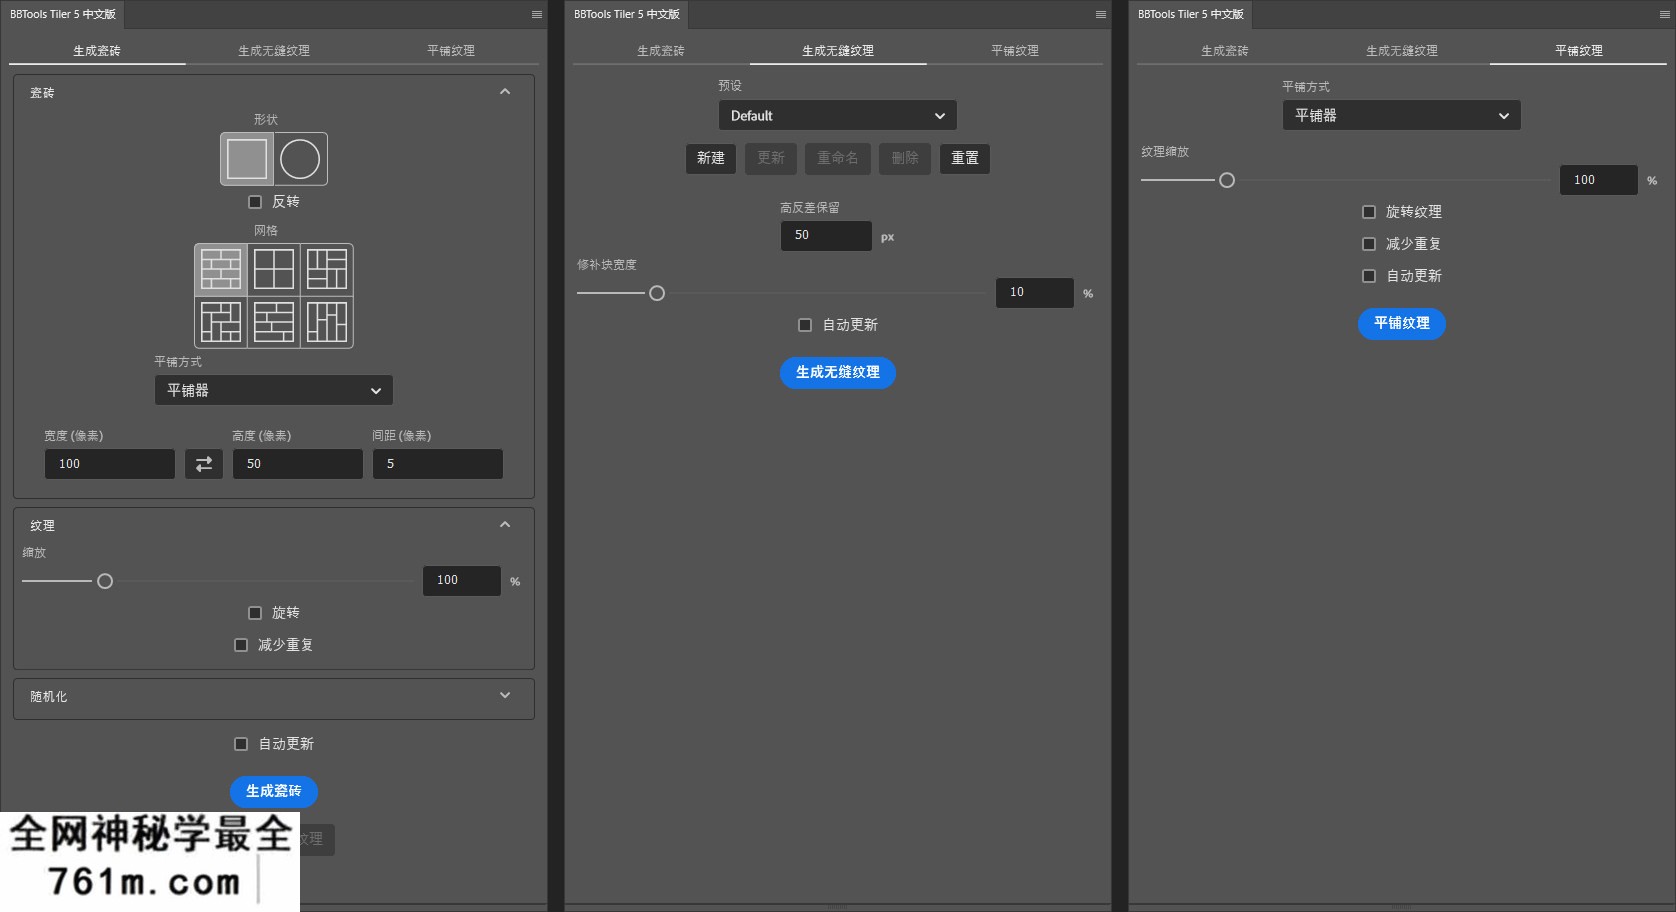Open the right panel's flyout menu
Image resolution: width=1676 pixels, height=912 pixels.
tap(1665, 15)
